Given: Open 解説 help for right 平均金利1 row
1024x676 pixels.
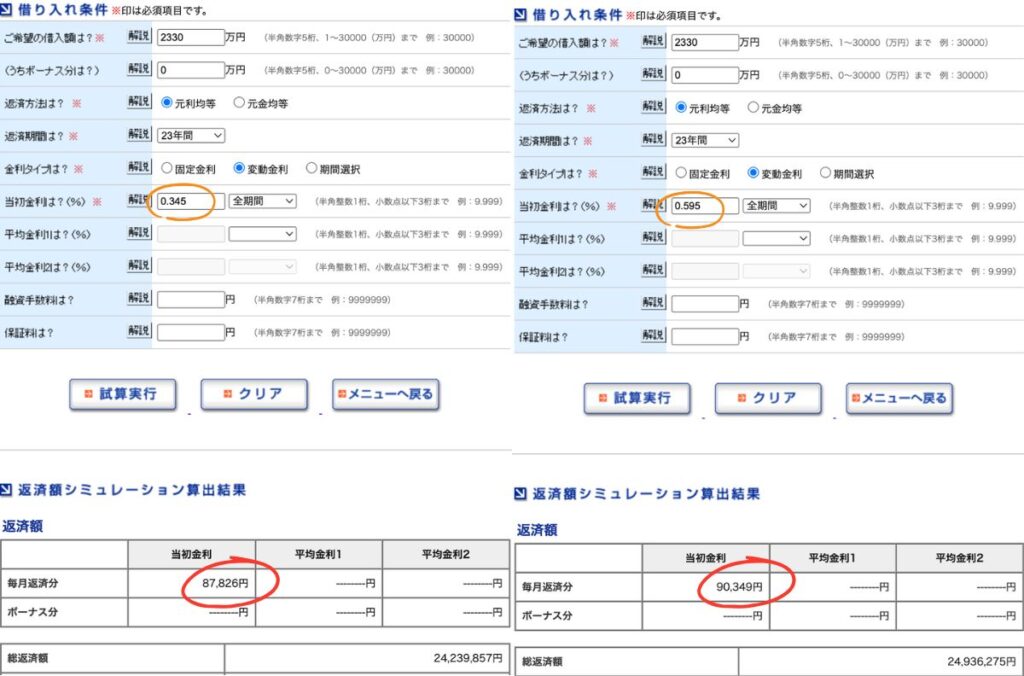Looking at the screenshot, I should coord(653,236).
